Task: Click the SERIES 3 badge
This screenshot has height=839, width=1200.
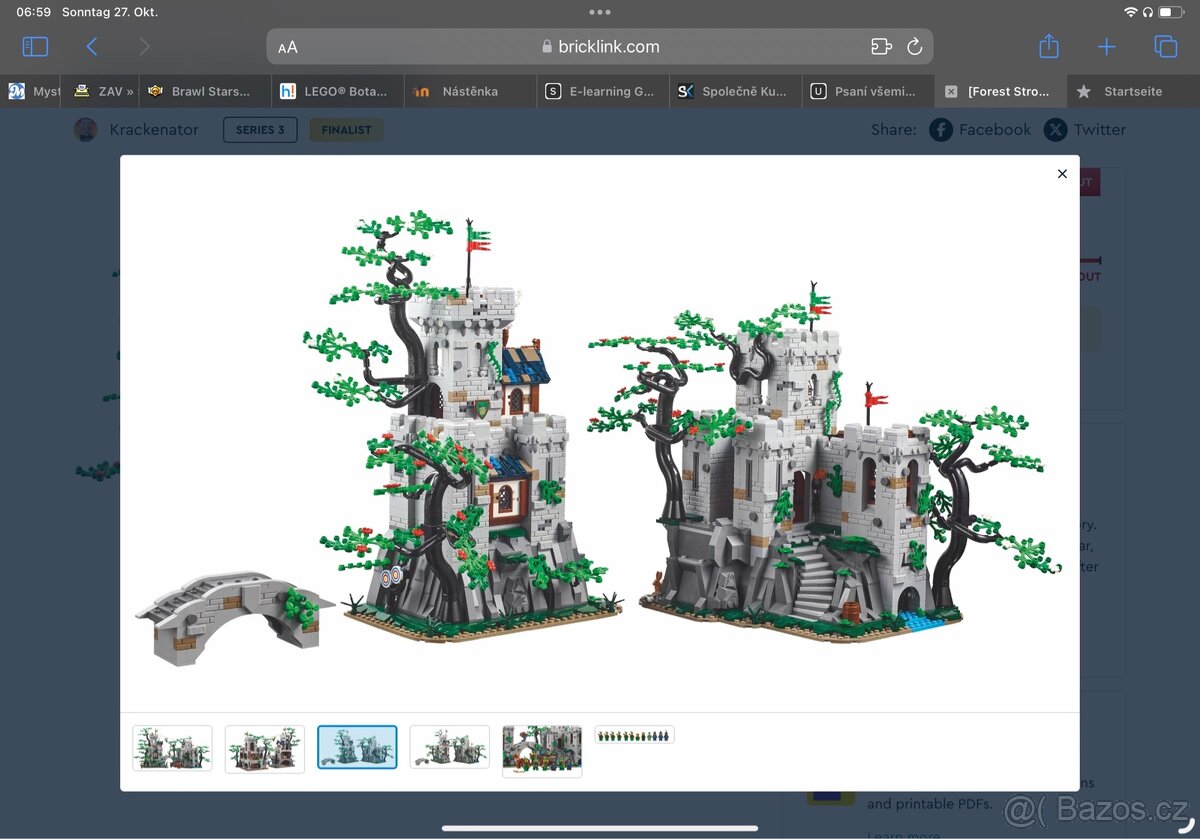Action: click(x=260, y=129)
